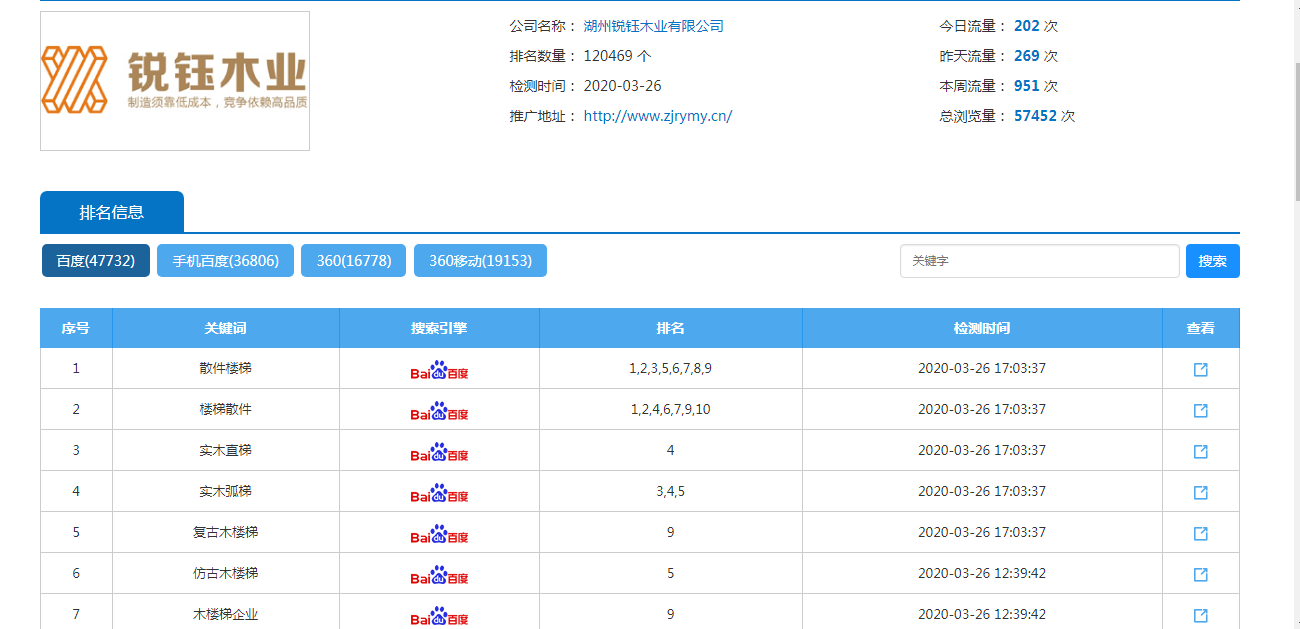This screenshot has width=1300, height=629.
Task: Select the 360移动(19153) tab
Action: [480, 260]
